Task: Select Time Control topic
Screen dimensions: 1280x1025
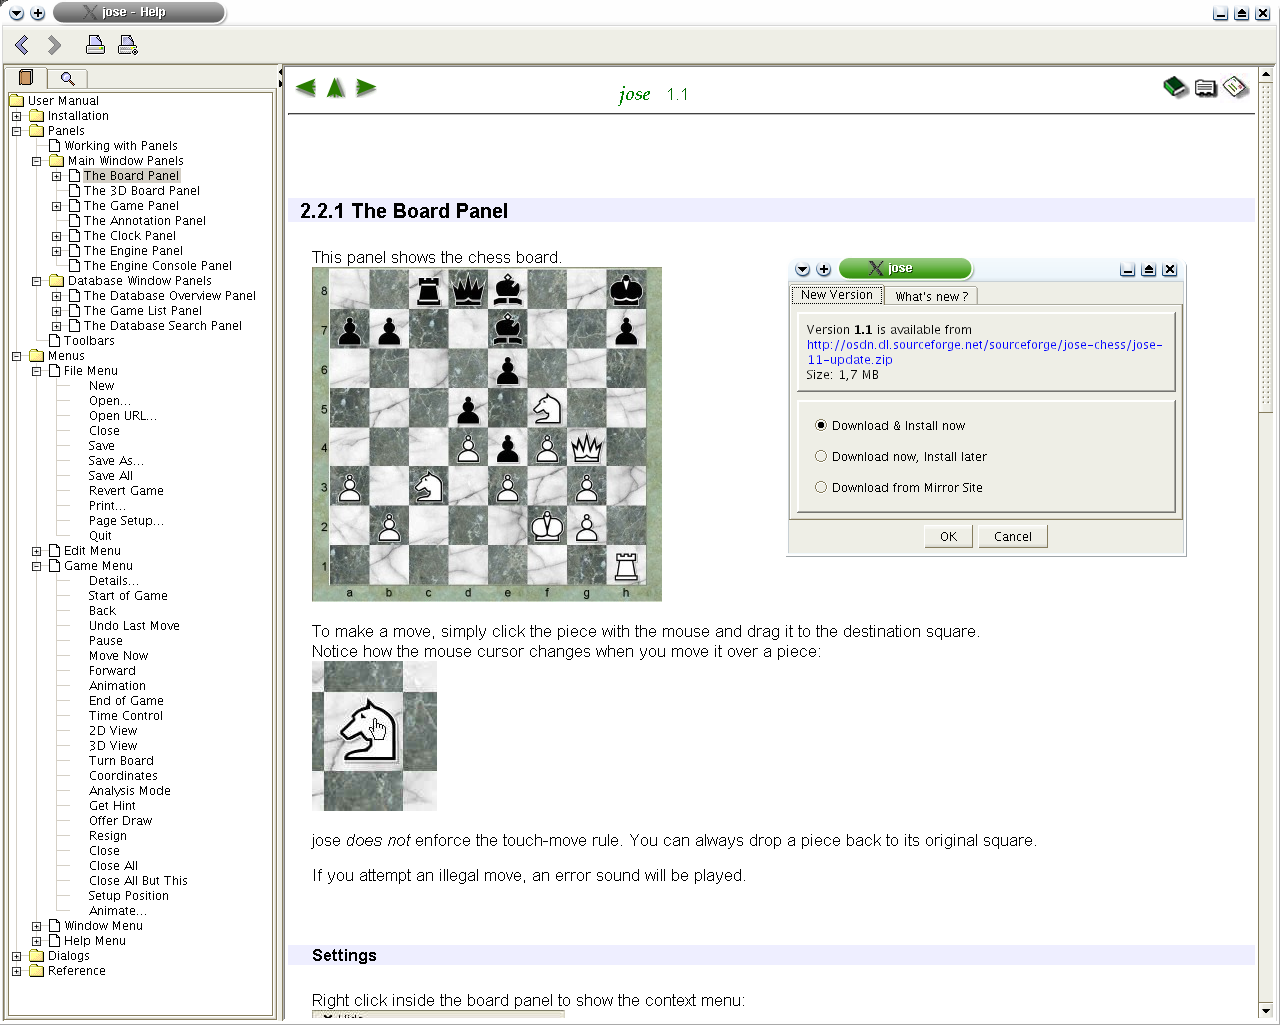Action: [126, 716]
